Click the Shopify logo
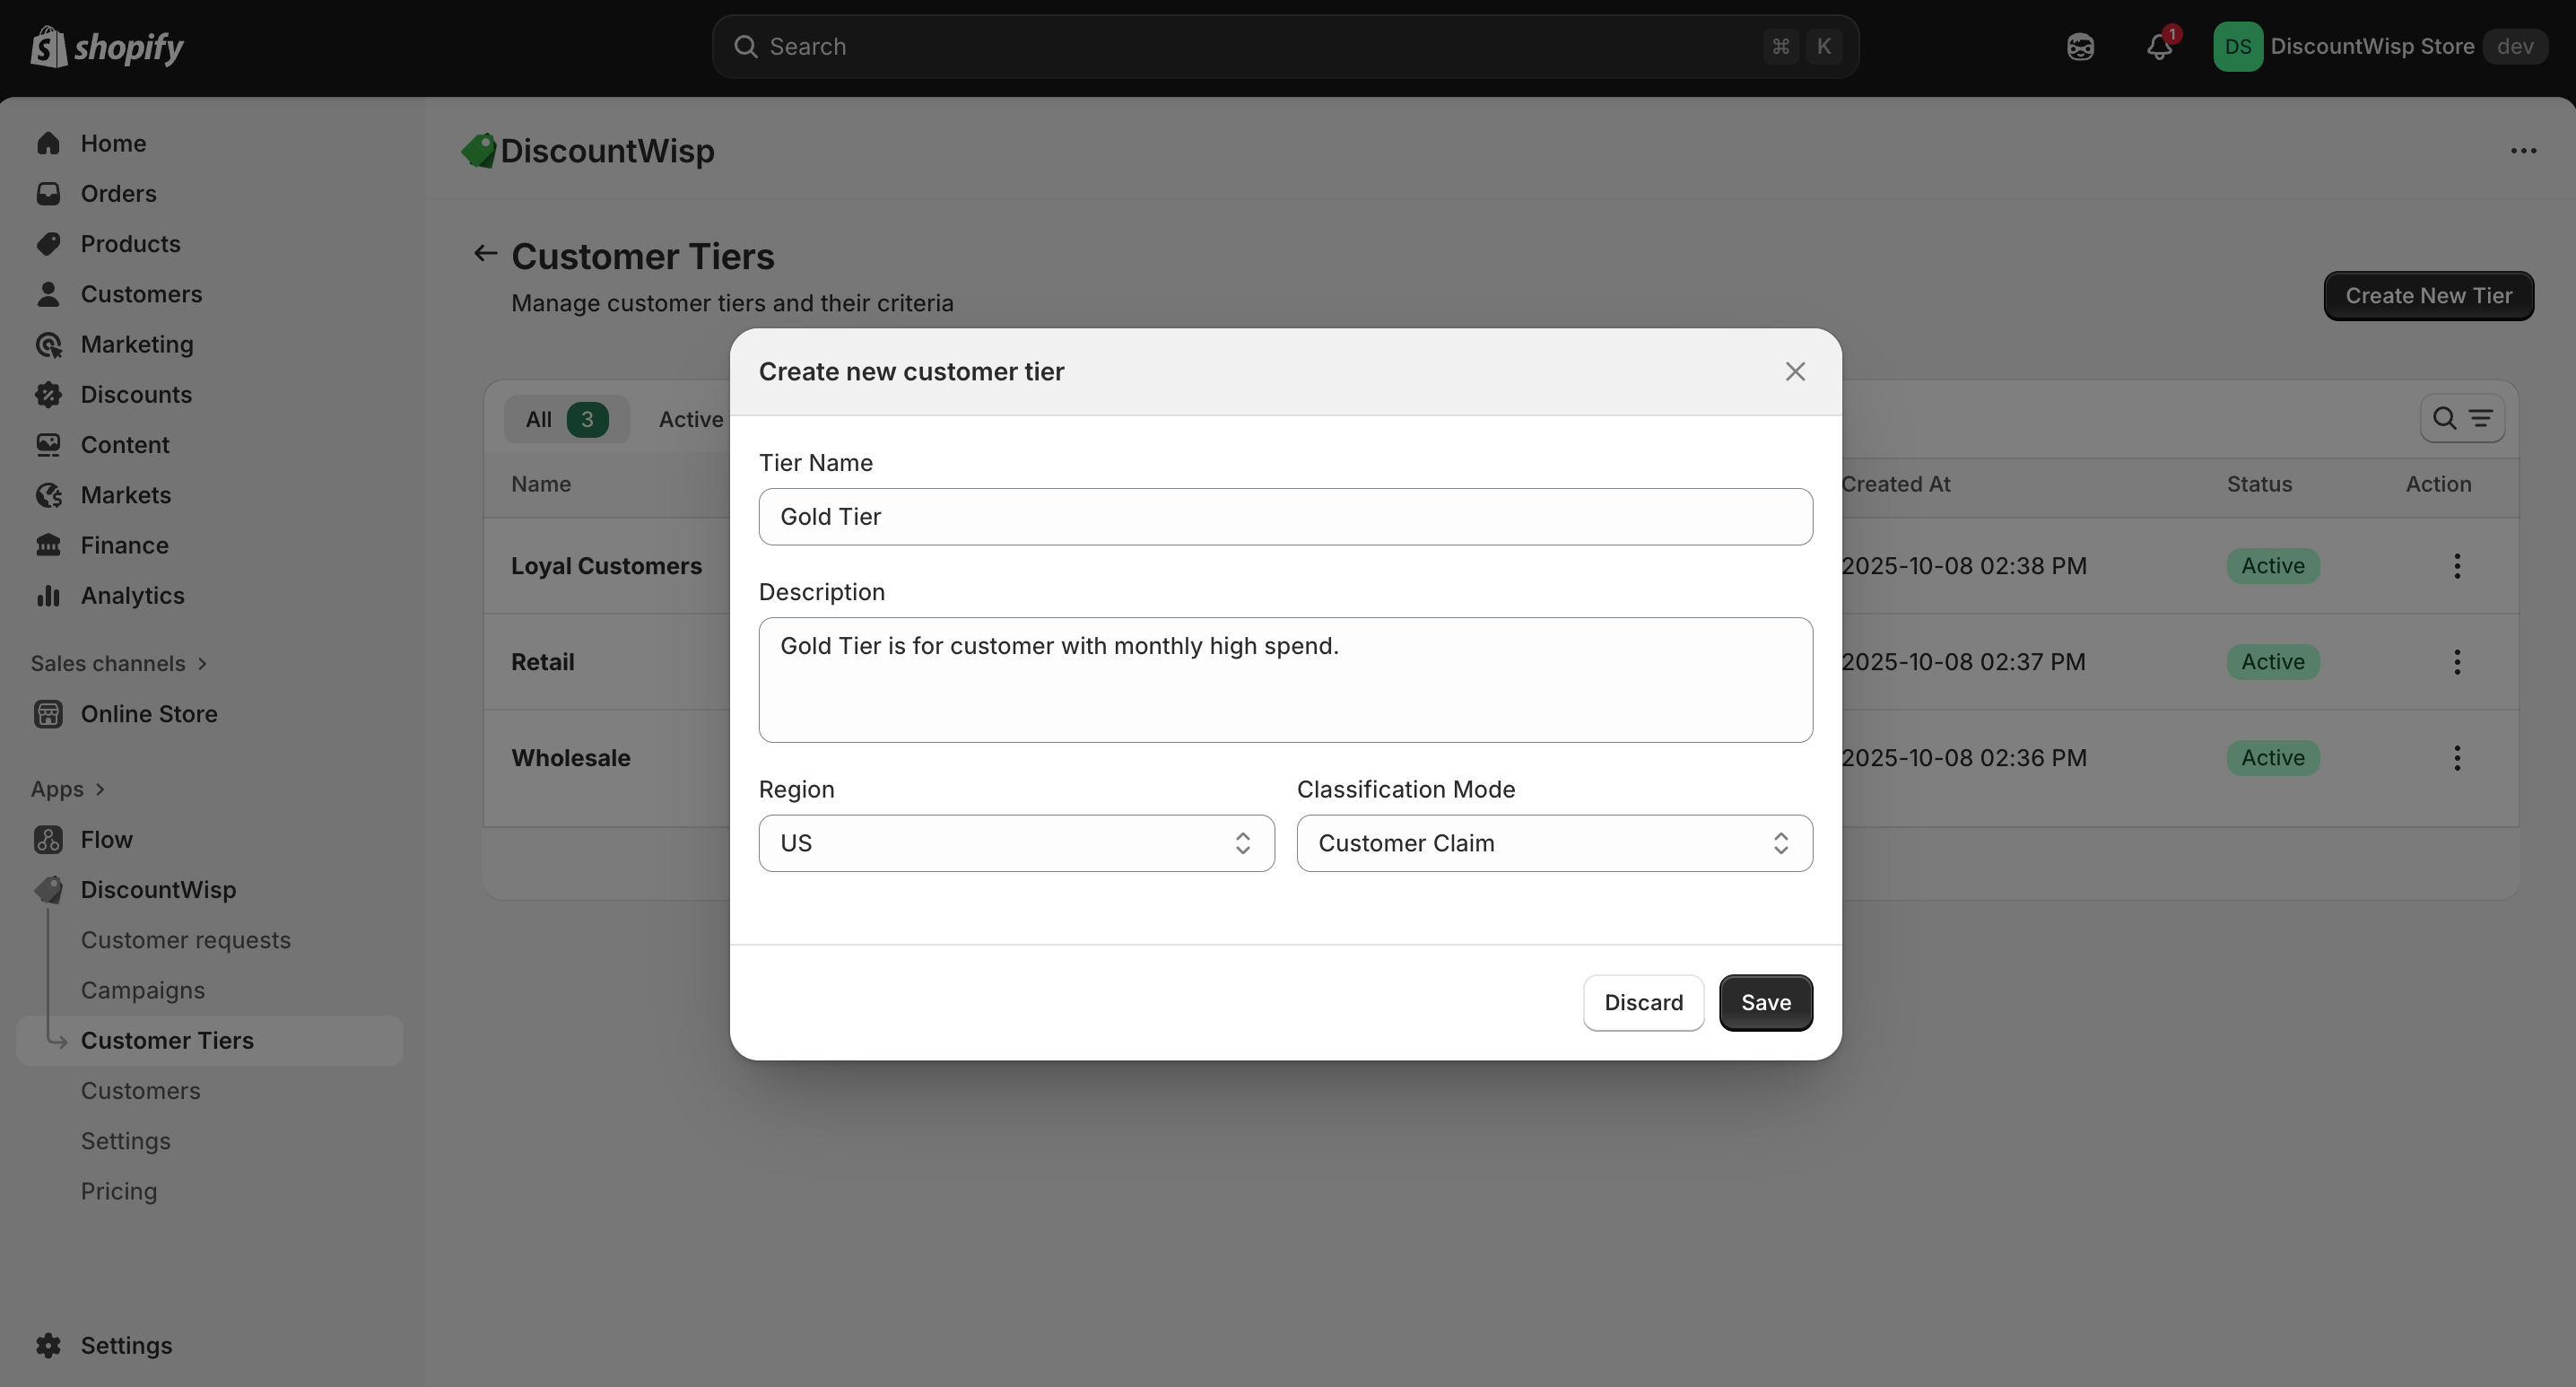Viewport: 2576px width, 1387px height. [x=107, y=47]
